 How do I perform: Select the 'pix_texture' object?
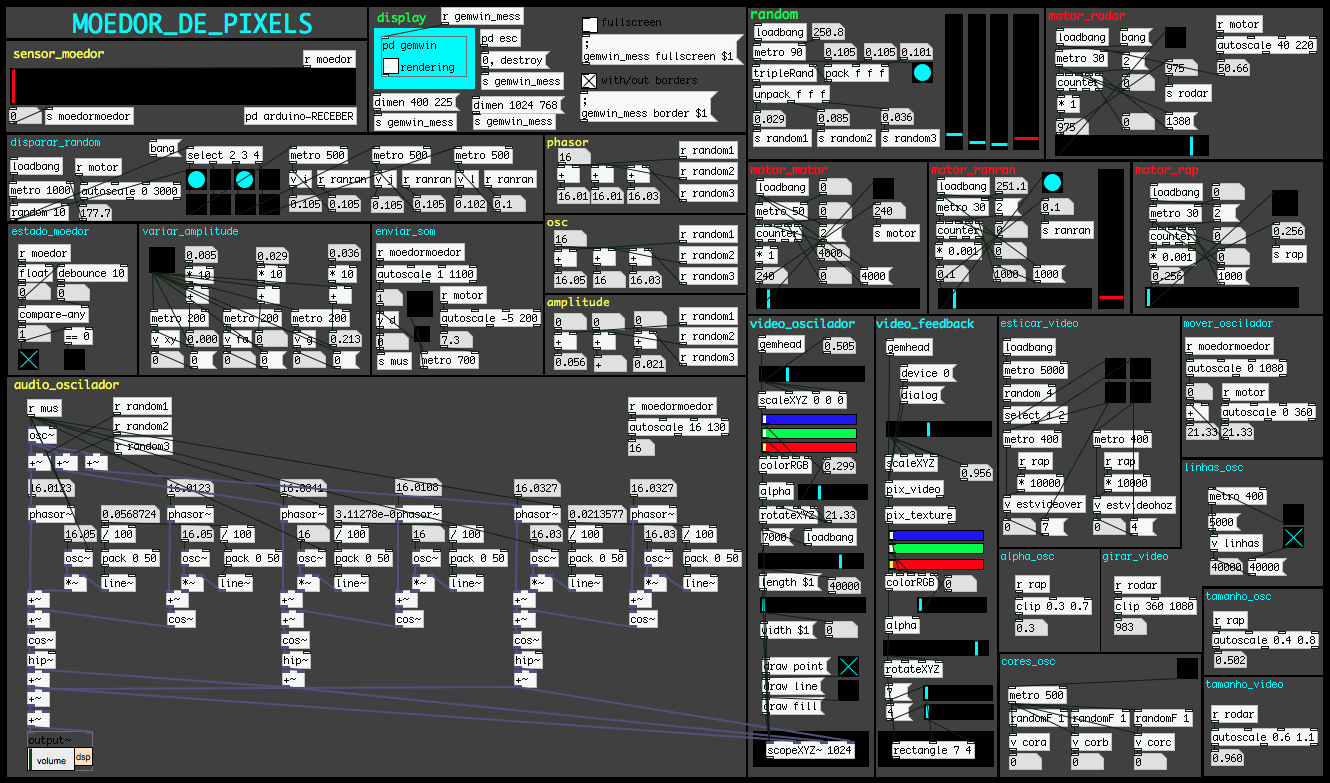click(920, 514)
